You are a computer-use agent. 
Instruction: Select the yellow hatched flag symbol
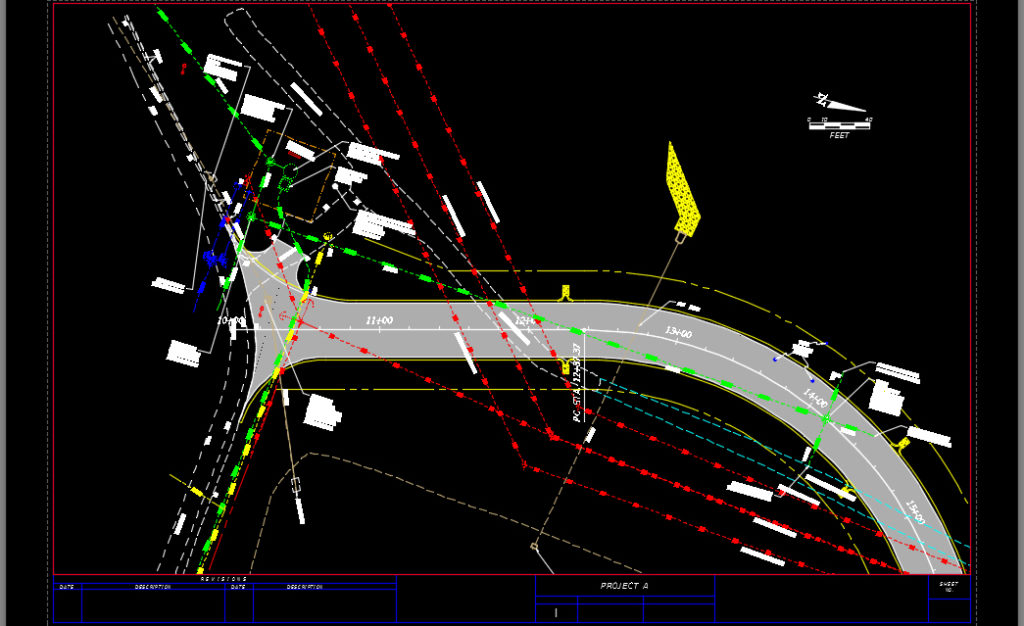tap(680, 190)
